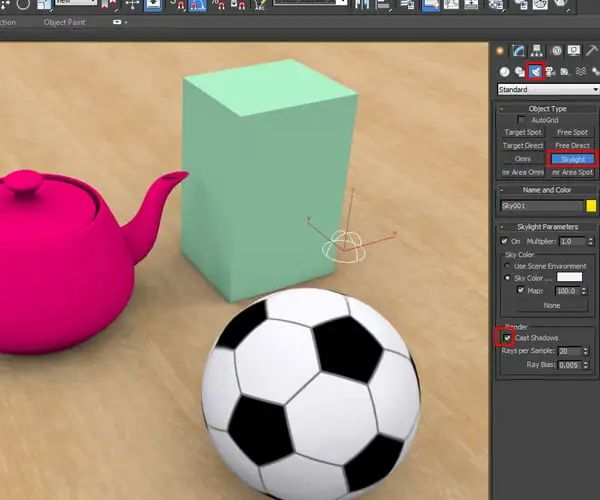Open the Hierarchy panel tab
Image resolution: width=600 pixels, height=500 pixels.
[x=536, y=50]
